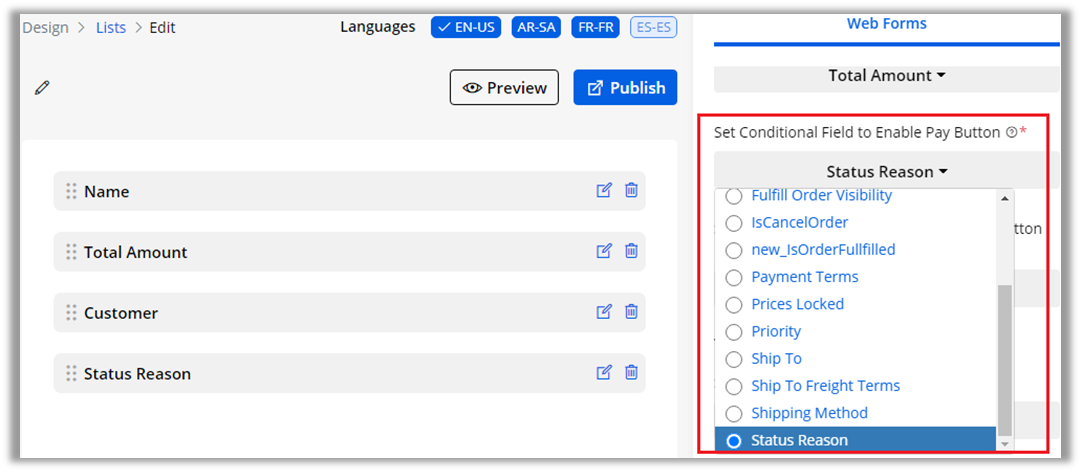Edit the Name field row
1081x472 pixels.
[x=604, y=191]
